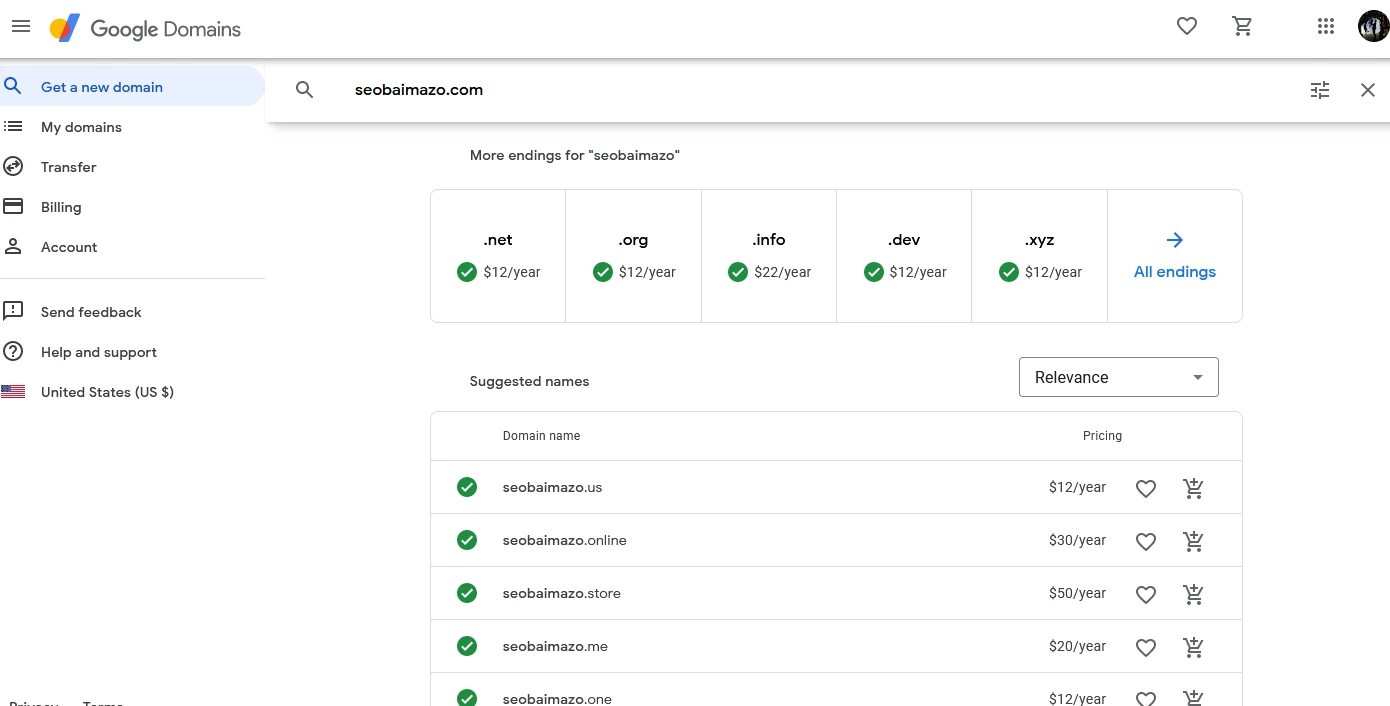The image size is (1390, 706).
Task: Select the .dev ending card
Action: pos(904,256)
